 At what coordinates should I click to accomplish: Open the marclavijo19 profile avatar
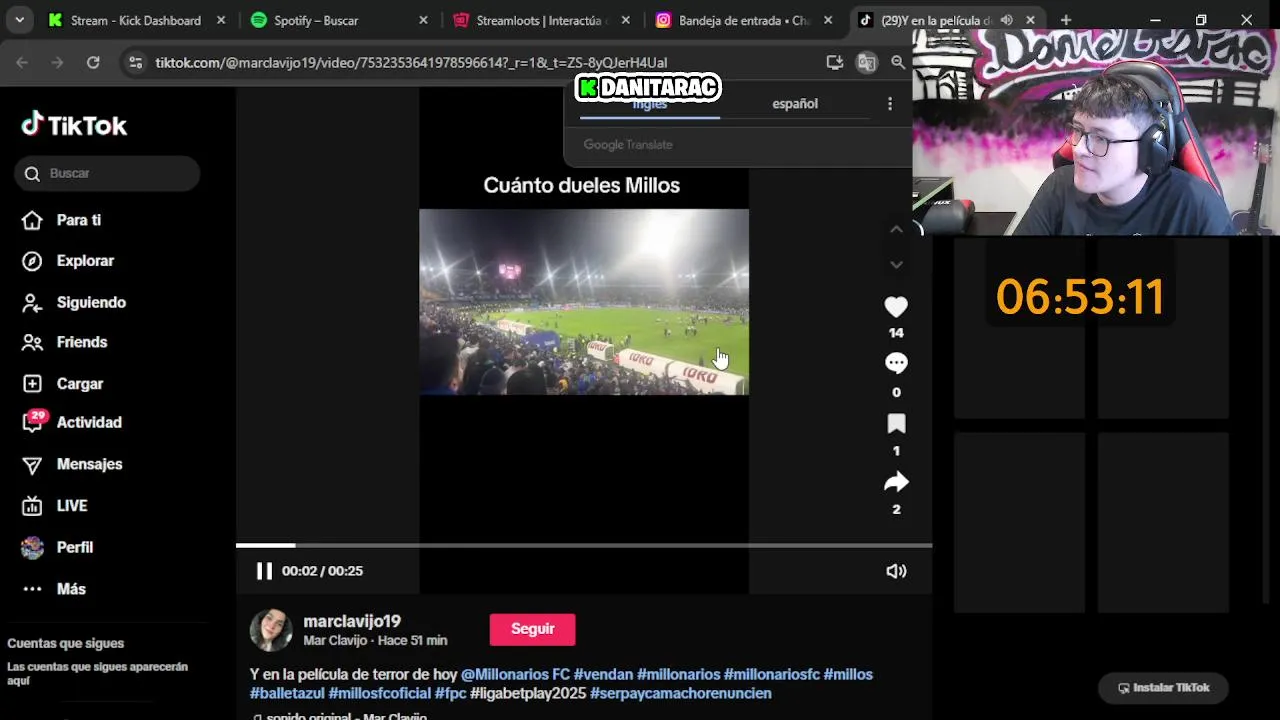tap(271, 630)
